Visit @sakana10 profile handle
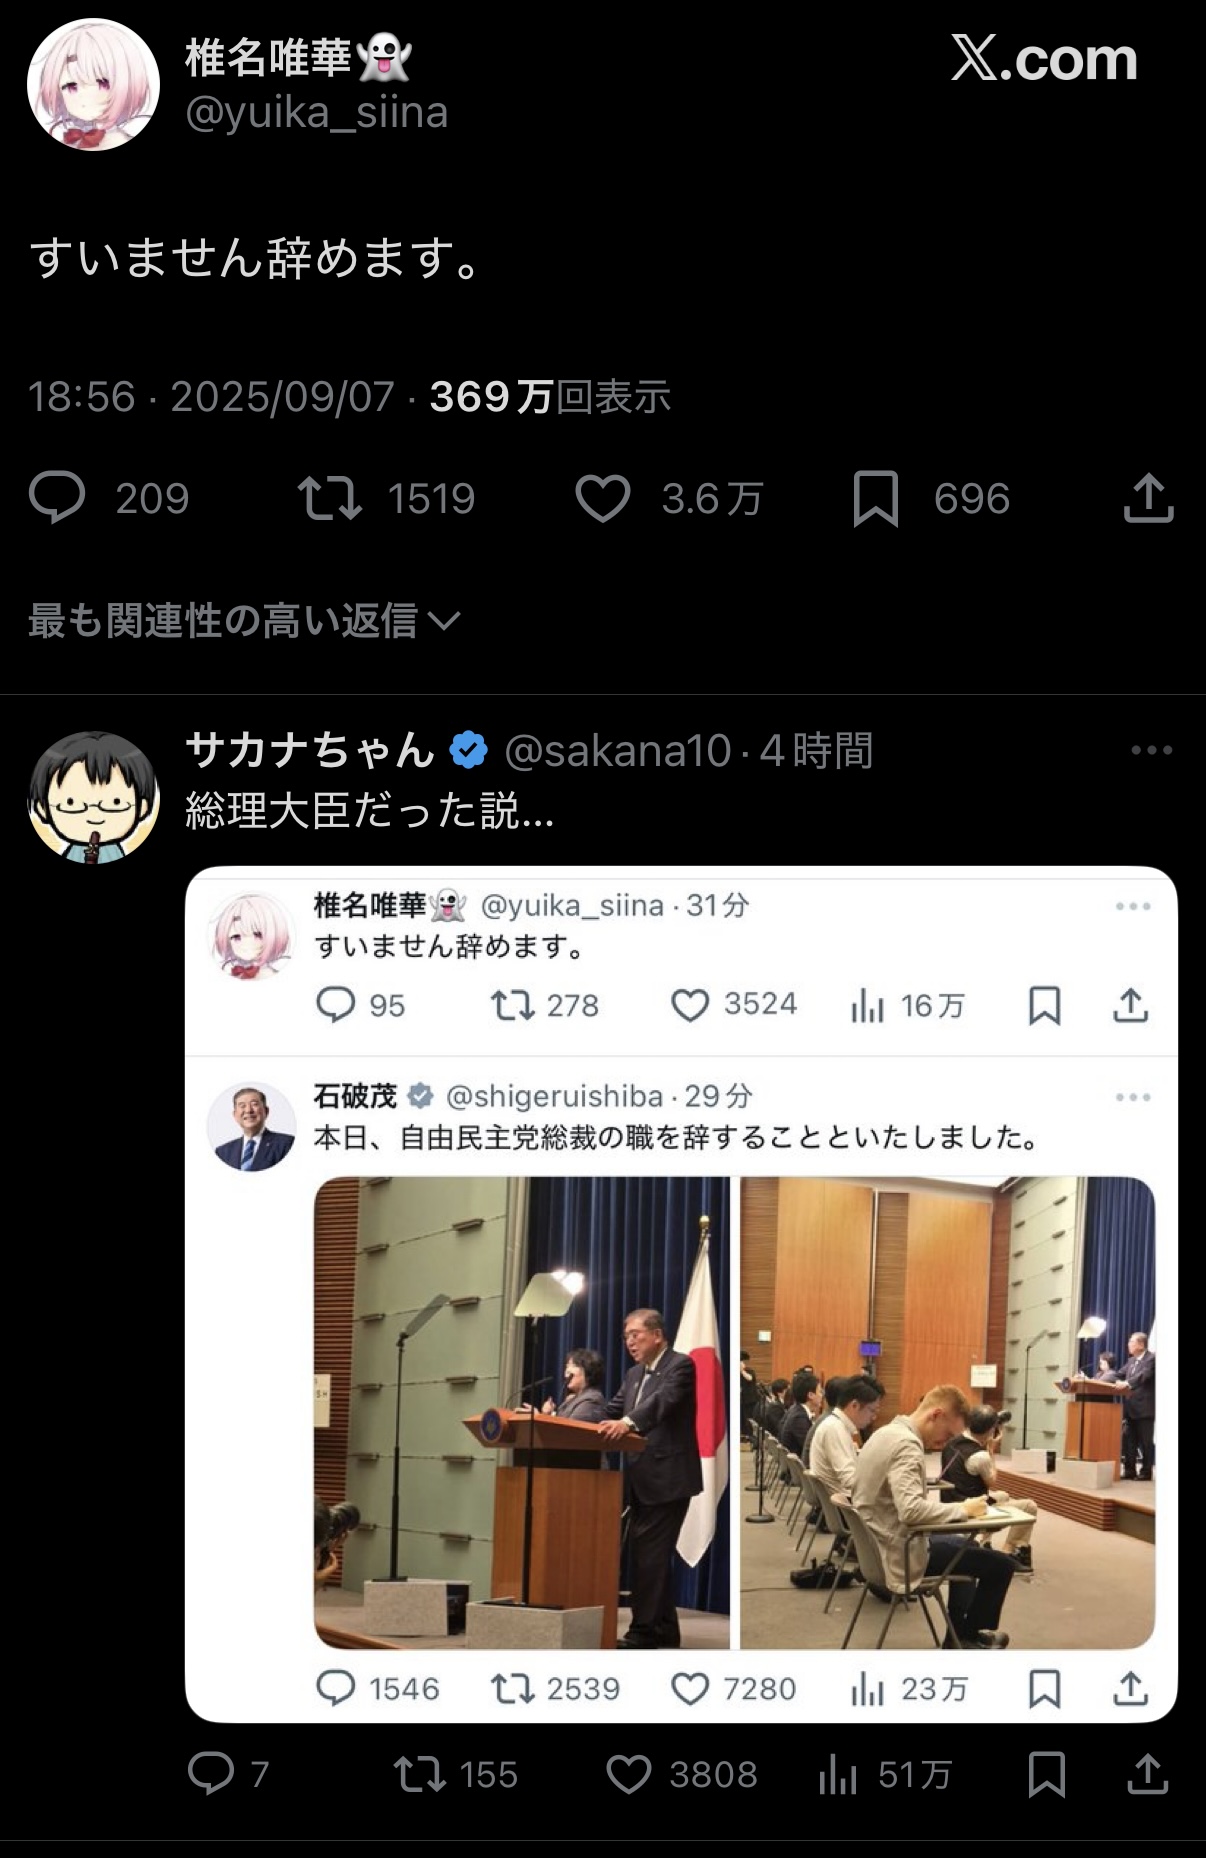Image resolution: width=1206 pixels, height=1858 pixels. coord(618,751)
